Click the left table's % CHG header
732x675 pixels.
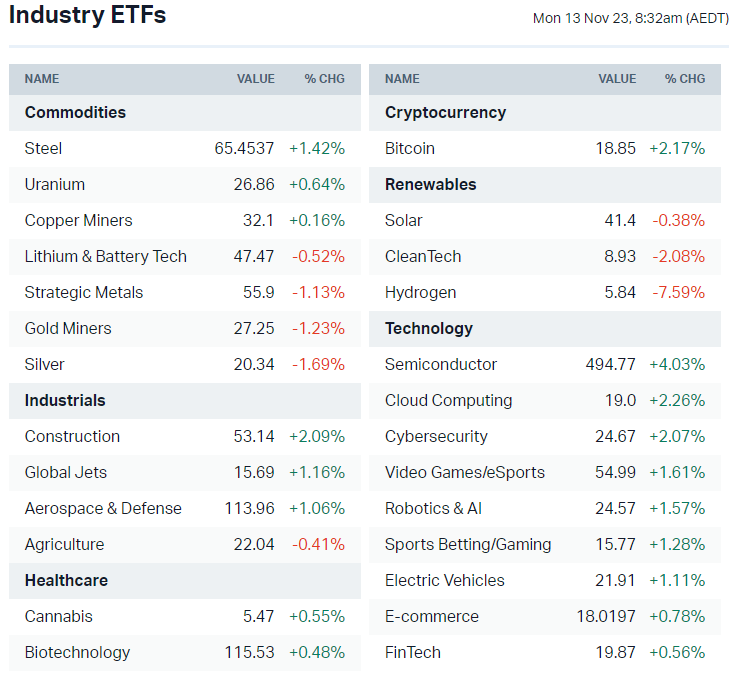point(324,79)
